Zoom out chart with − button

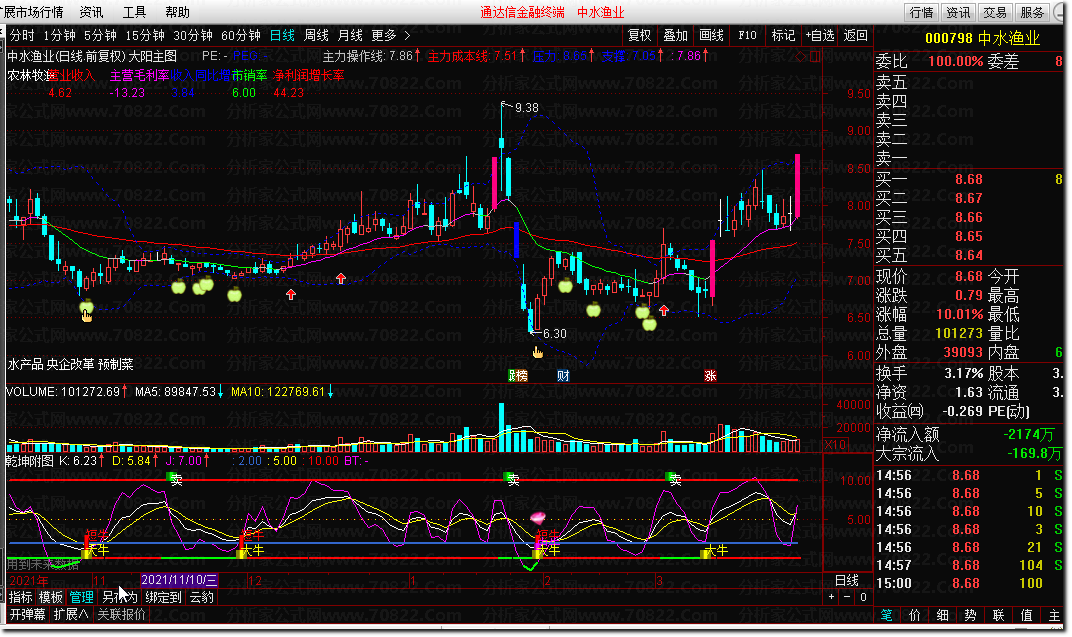click(847, 597)
